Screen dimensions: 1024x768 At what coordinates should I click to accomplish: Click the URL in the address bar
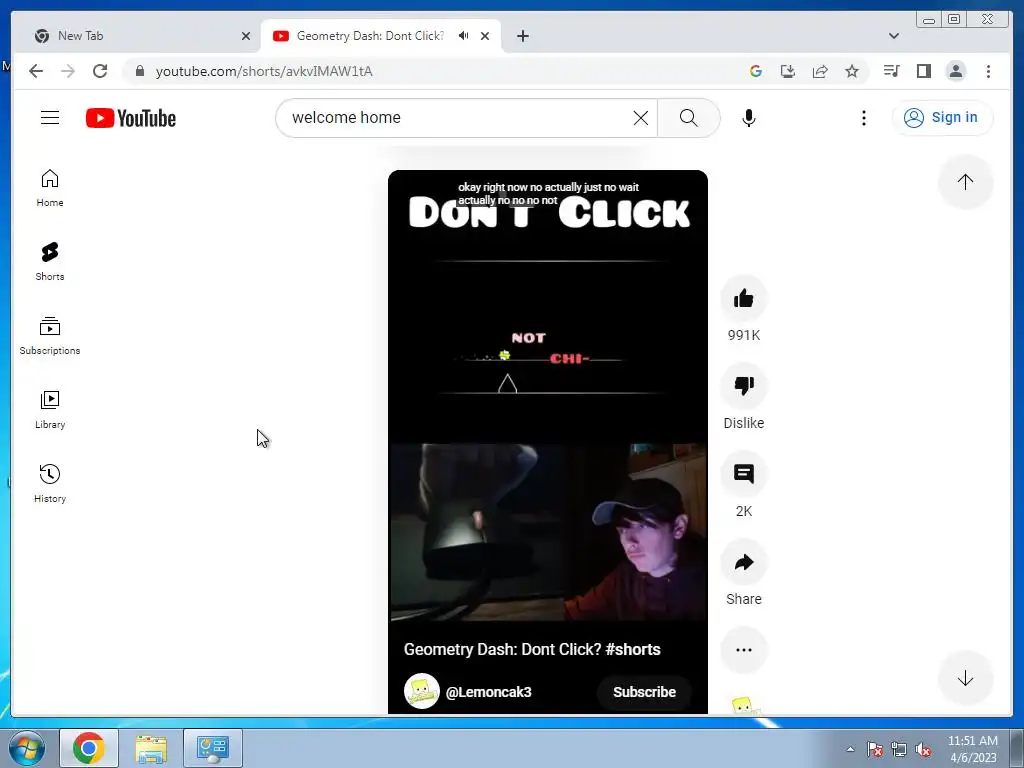(x=264, y=71)
